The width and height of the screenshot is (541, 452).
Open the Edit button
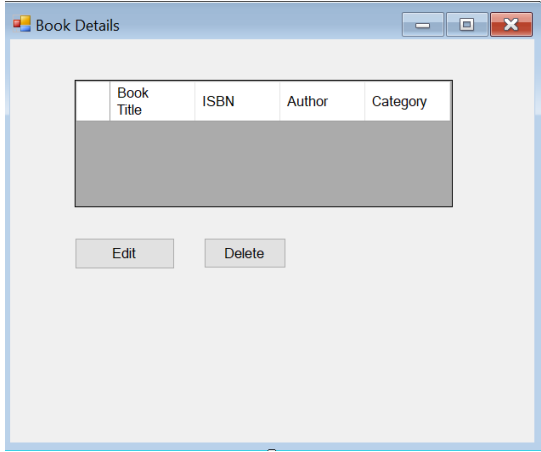point(125,253)
